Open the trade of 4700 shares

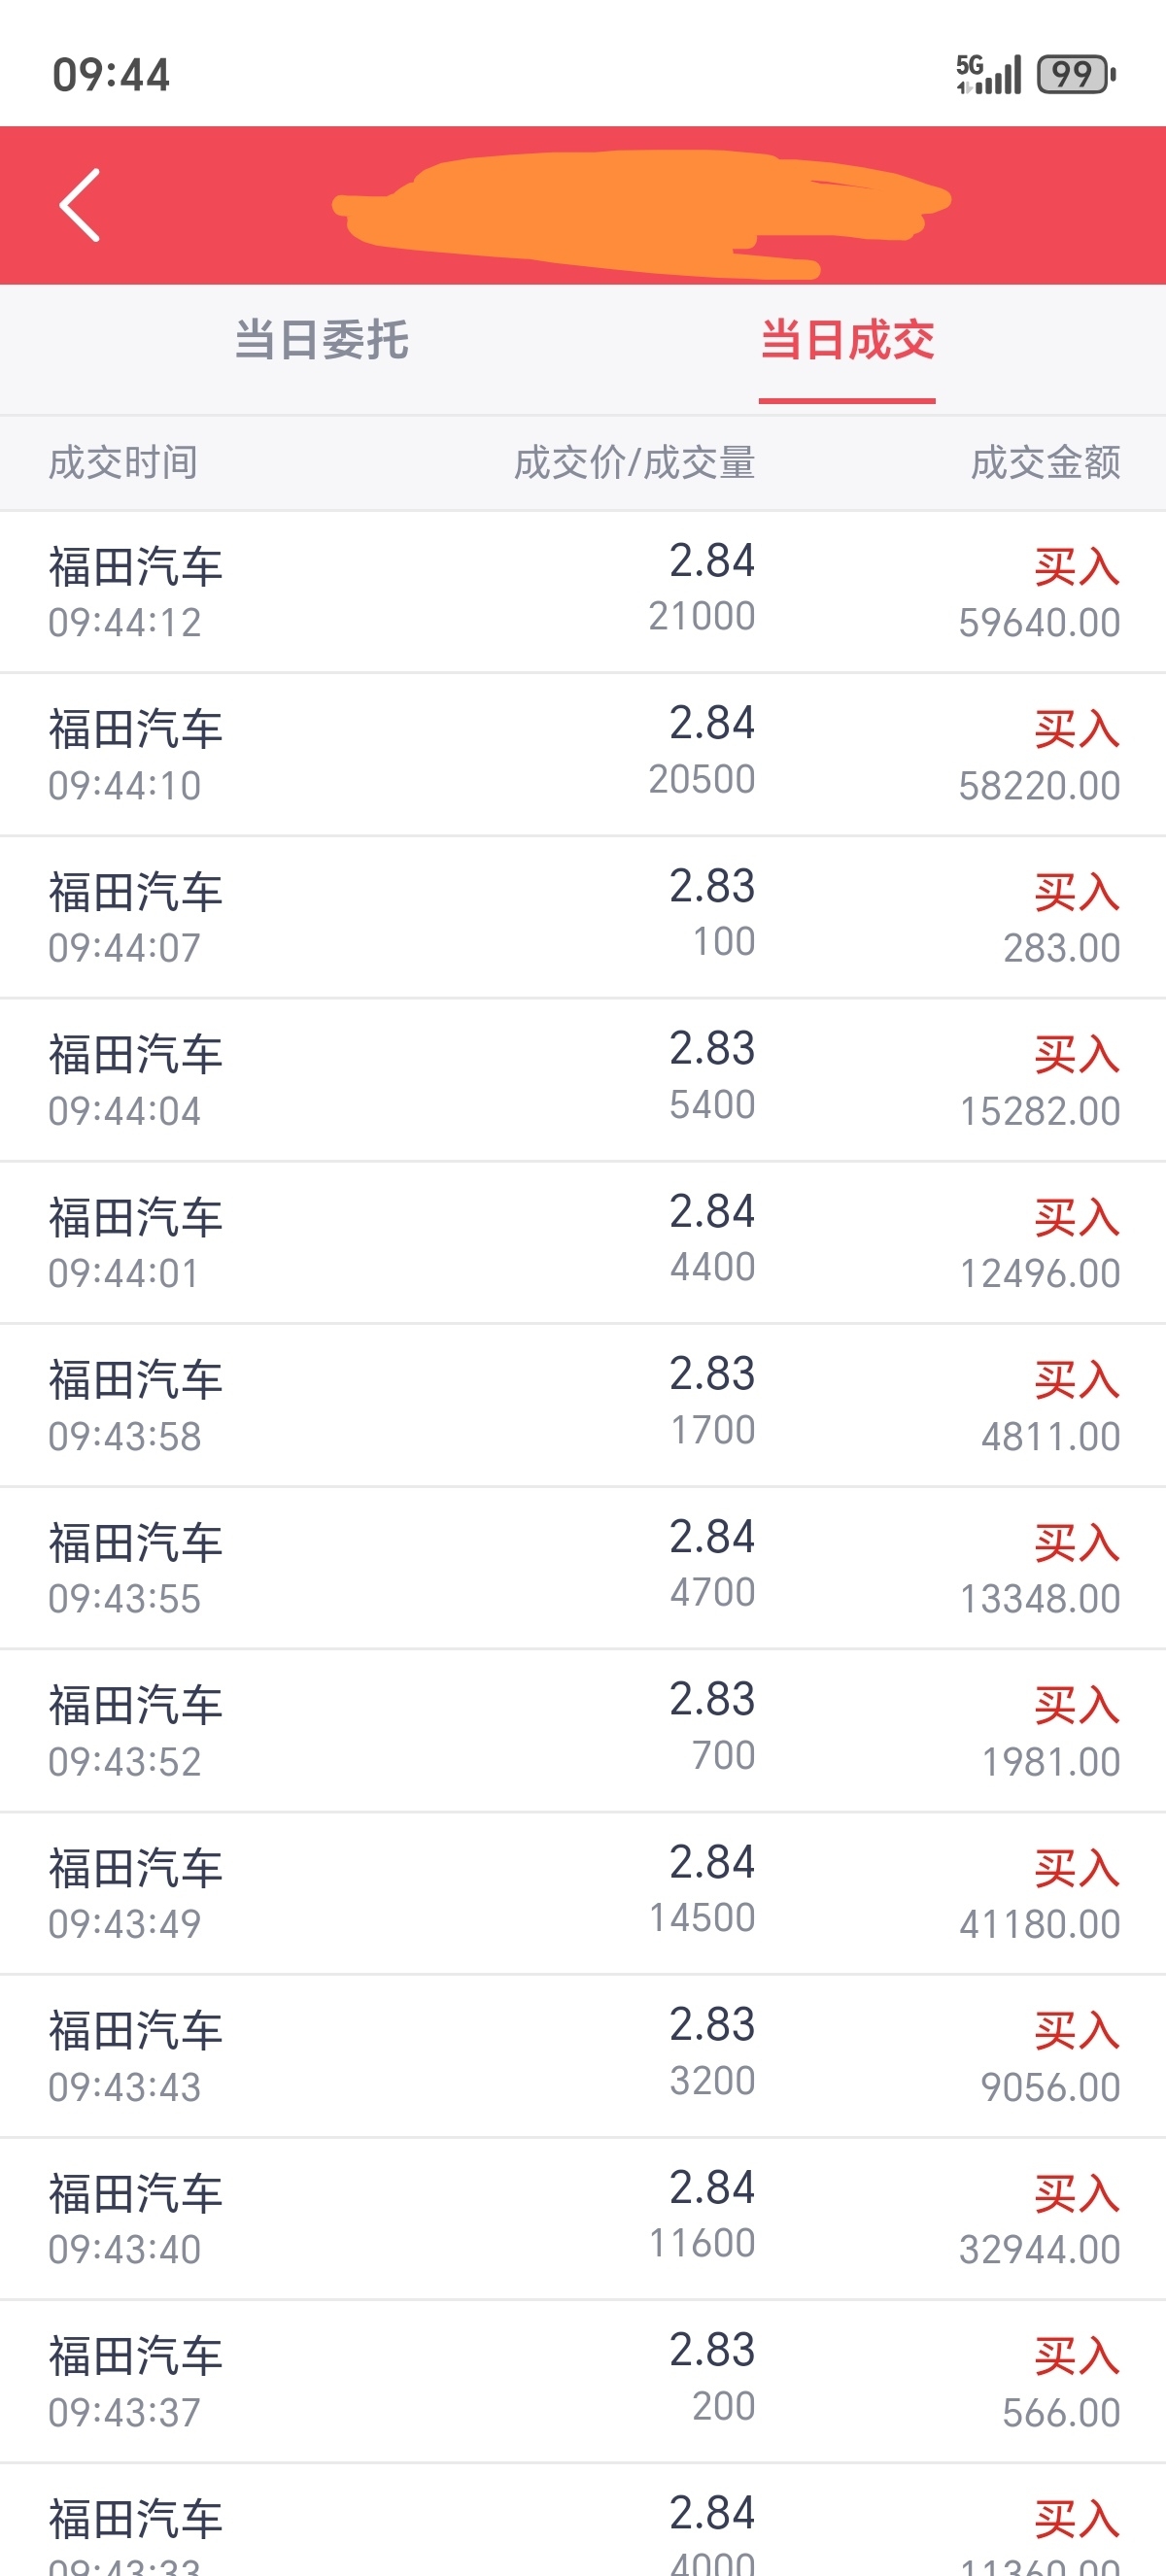[x=583, y=1568]
